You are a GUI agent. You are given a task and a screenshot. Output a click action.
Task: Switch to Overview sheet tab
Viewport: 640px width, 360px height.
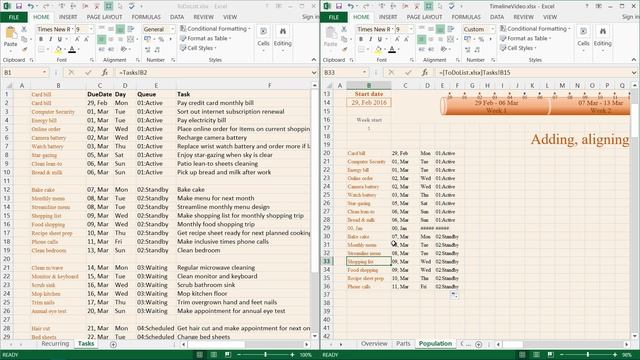374,344
